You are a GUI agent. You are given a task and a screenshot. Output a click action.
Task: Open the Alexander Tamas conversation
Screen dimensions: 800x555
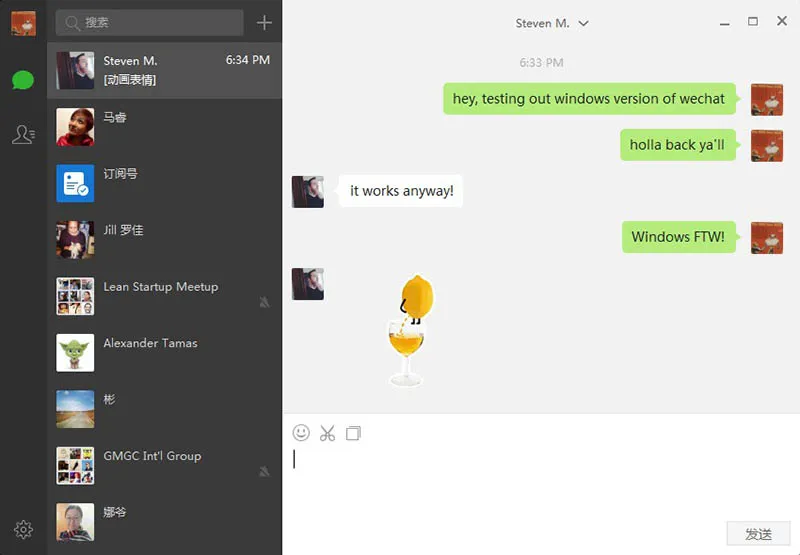tap(164, 352)
